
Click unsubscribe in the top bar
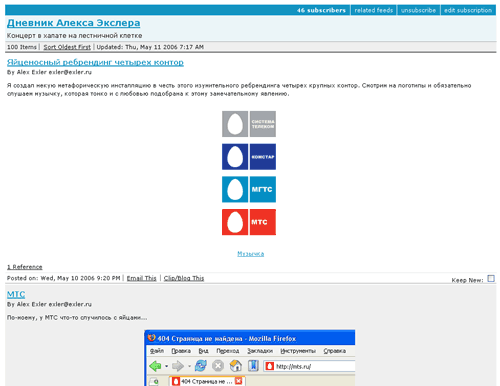click(x=418, y=10)
